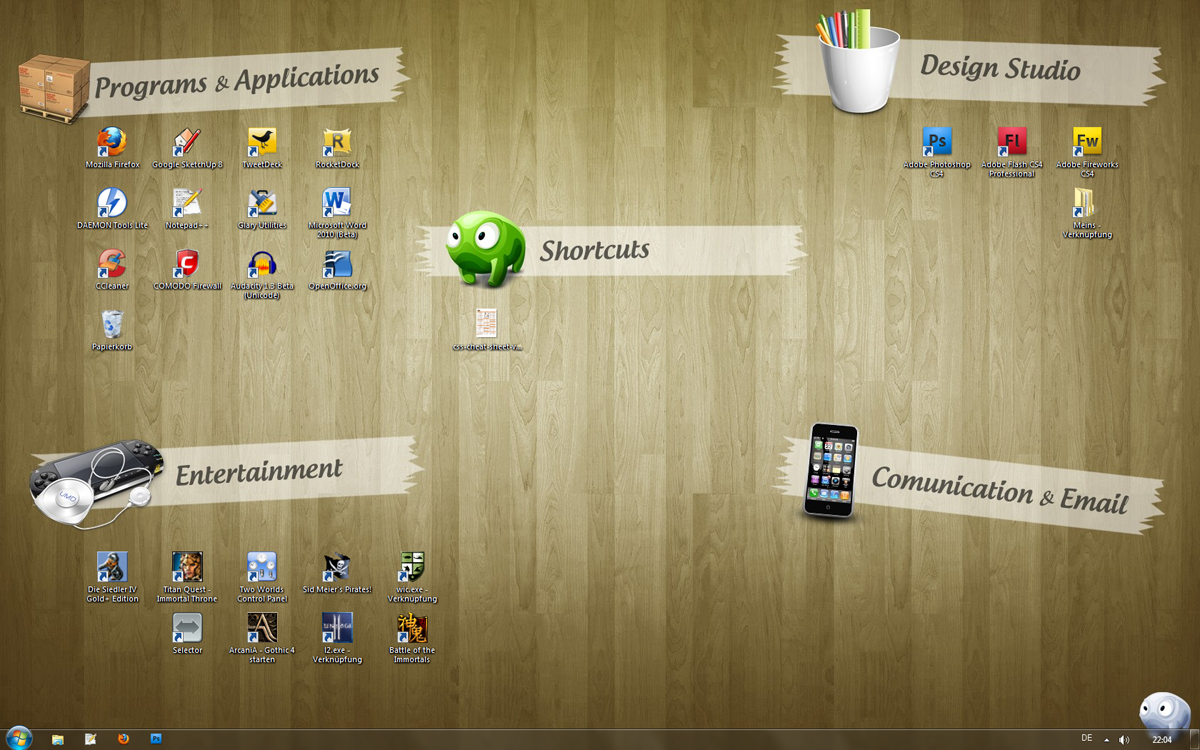Select the Papierkorb recycle bin
The image size is (1200, 750).
(x=112, y=325)
